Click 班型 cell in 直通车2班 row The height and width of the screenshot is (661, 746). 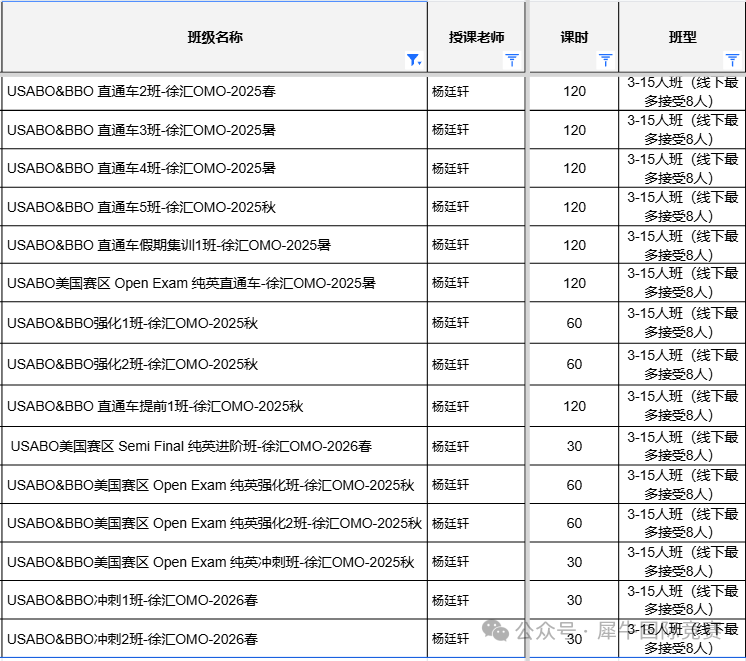click(x=682, y=92)
